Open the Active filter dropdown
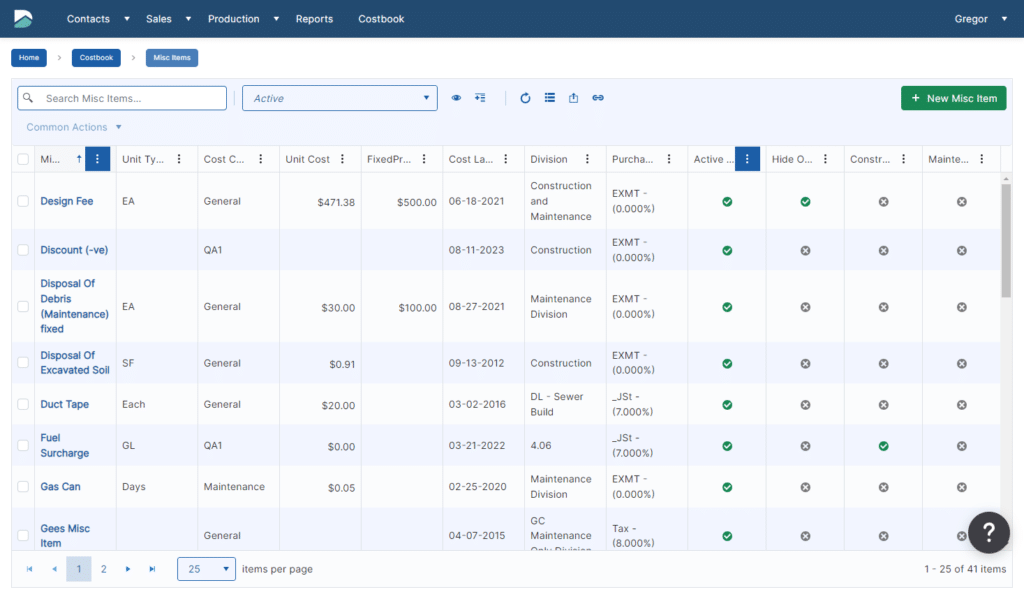Screen dimensions: 1024x599 tap(339, 98)
